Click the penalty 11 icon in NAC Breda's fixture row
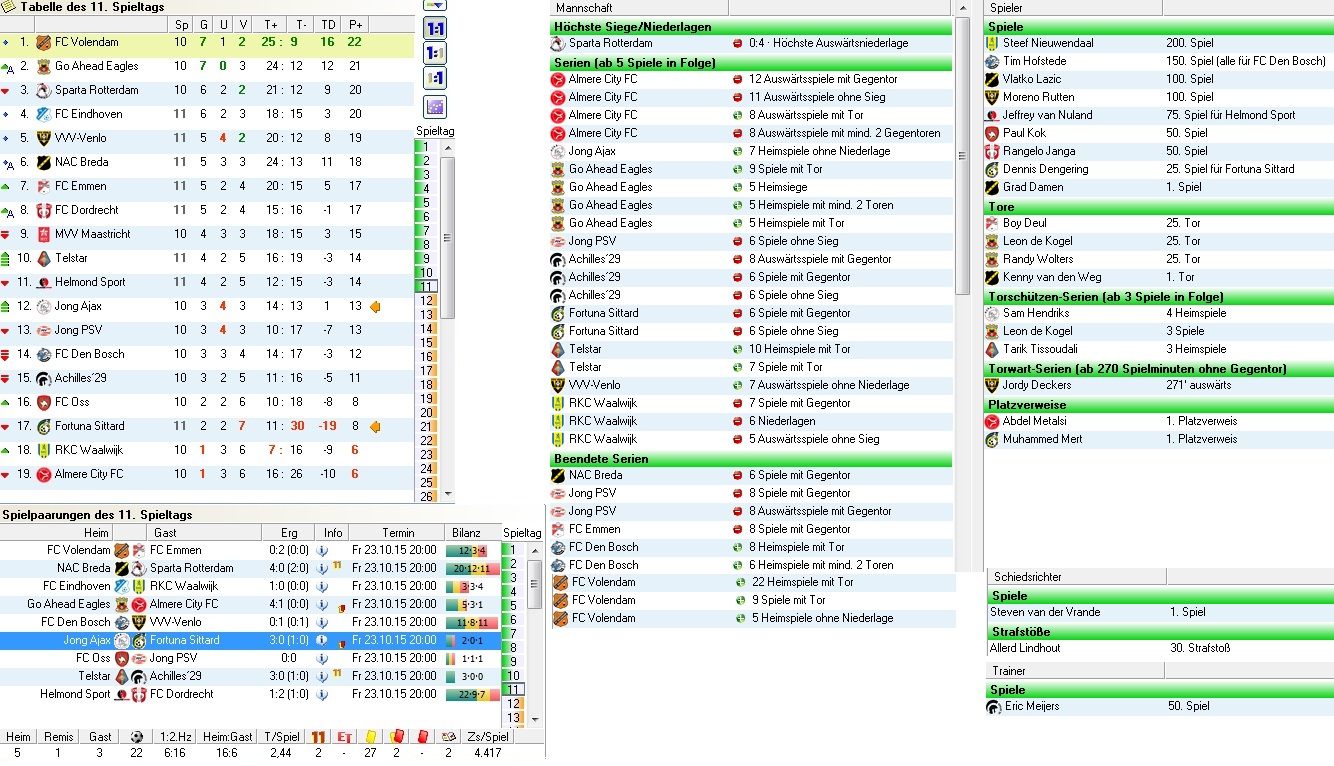Image resolution: width=1334 pixels, height=766 pixels. click(337, 566)
